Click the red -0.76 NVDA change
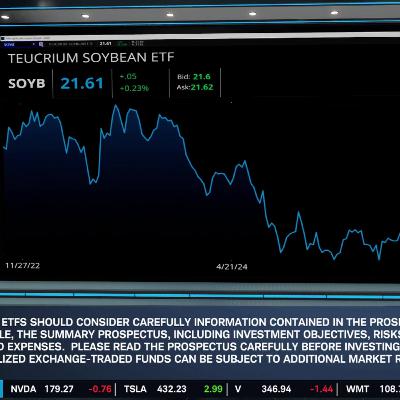 point(100,389)
